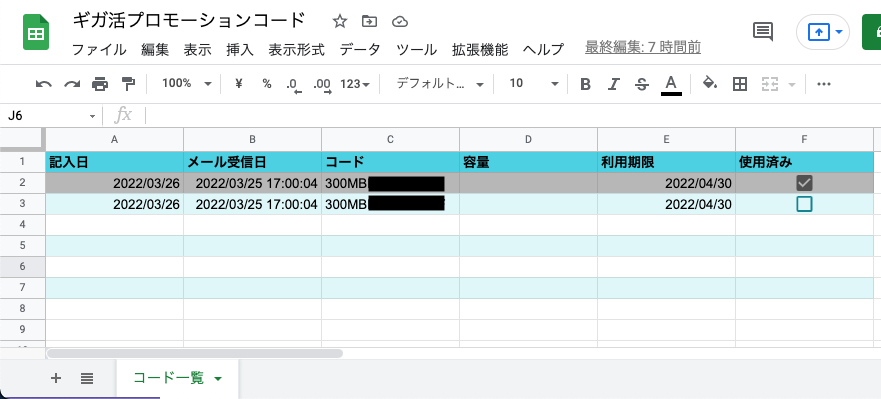
Task: Open more toolbar options
Action: pos(824,84)
